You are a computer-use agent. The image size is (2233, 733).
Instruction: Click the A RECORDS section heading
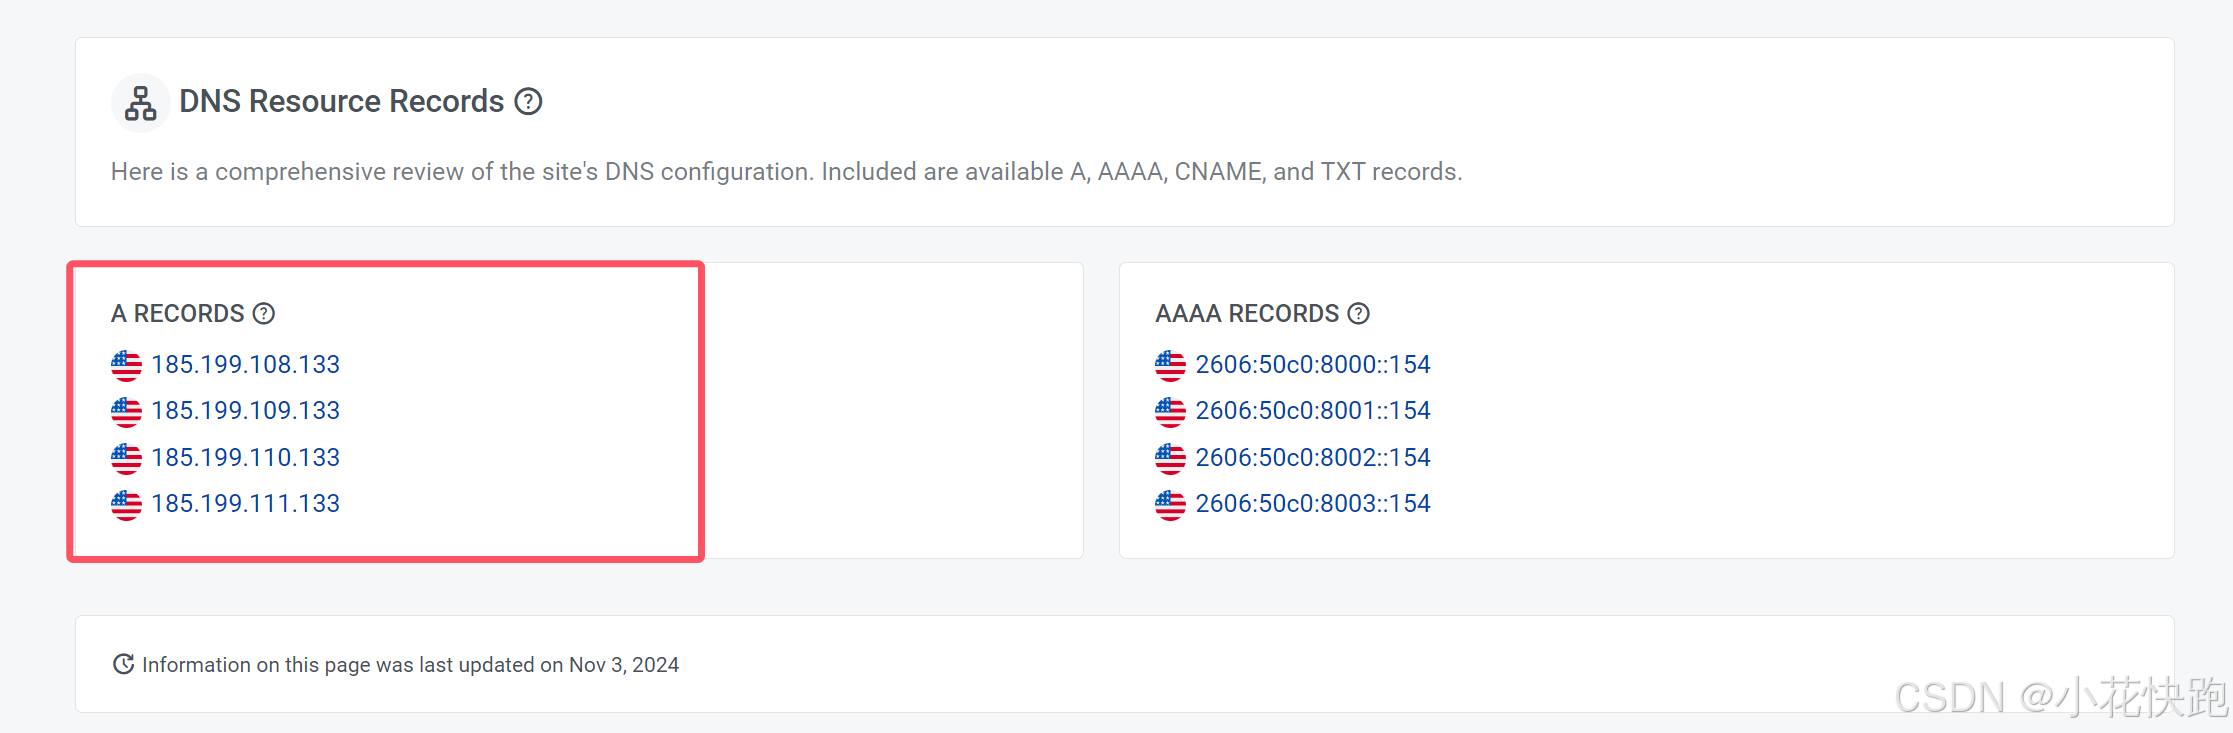178,313
